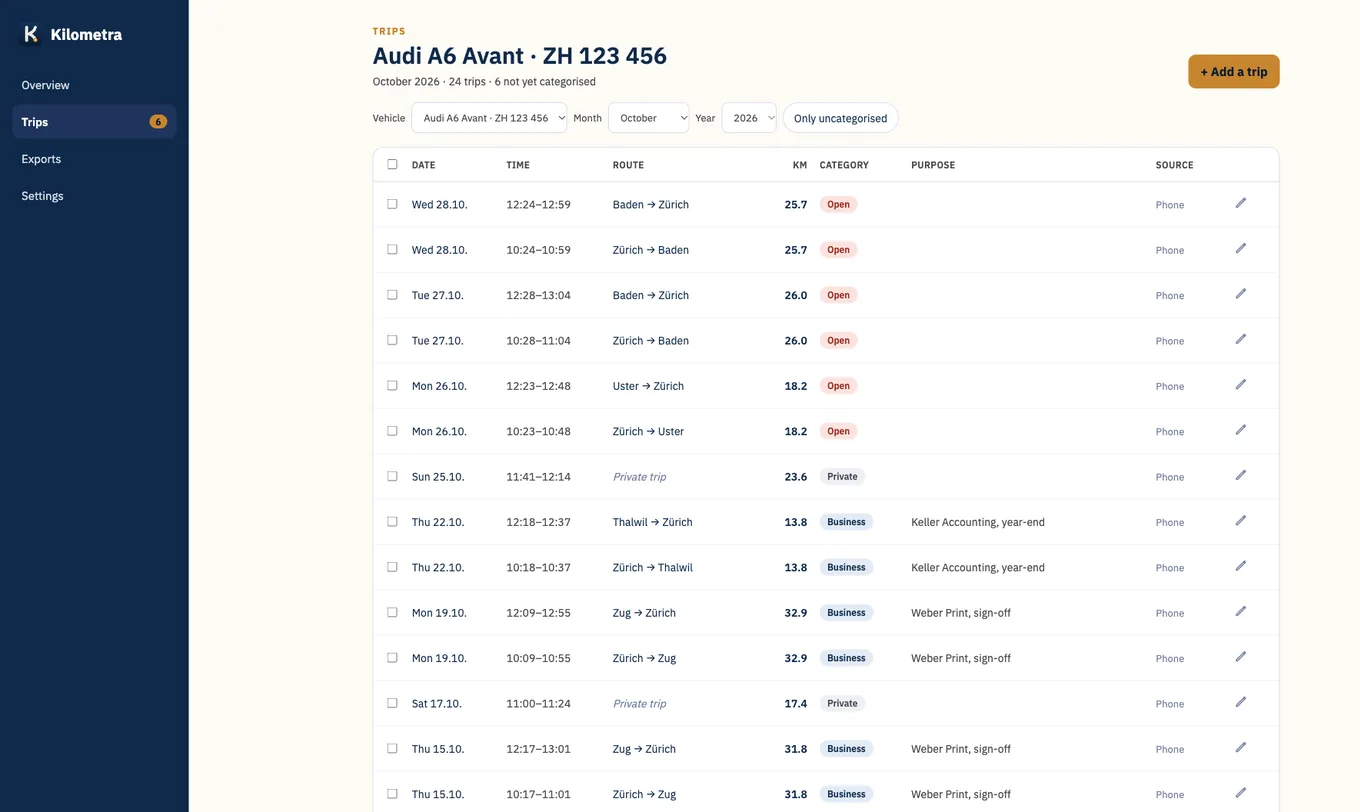Edit the Mon 19.10. Zug → Zürich trip
This screenshot has width=1360, height=812.
1240,611
